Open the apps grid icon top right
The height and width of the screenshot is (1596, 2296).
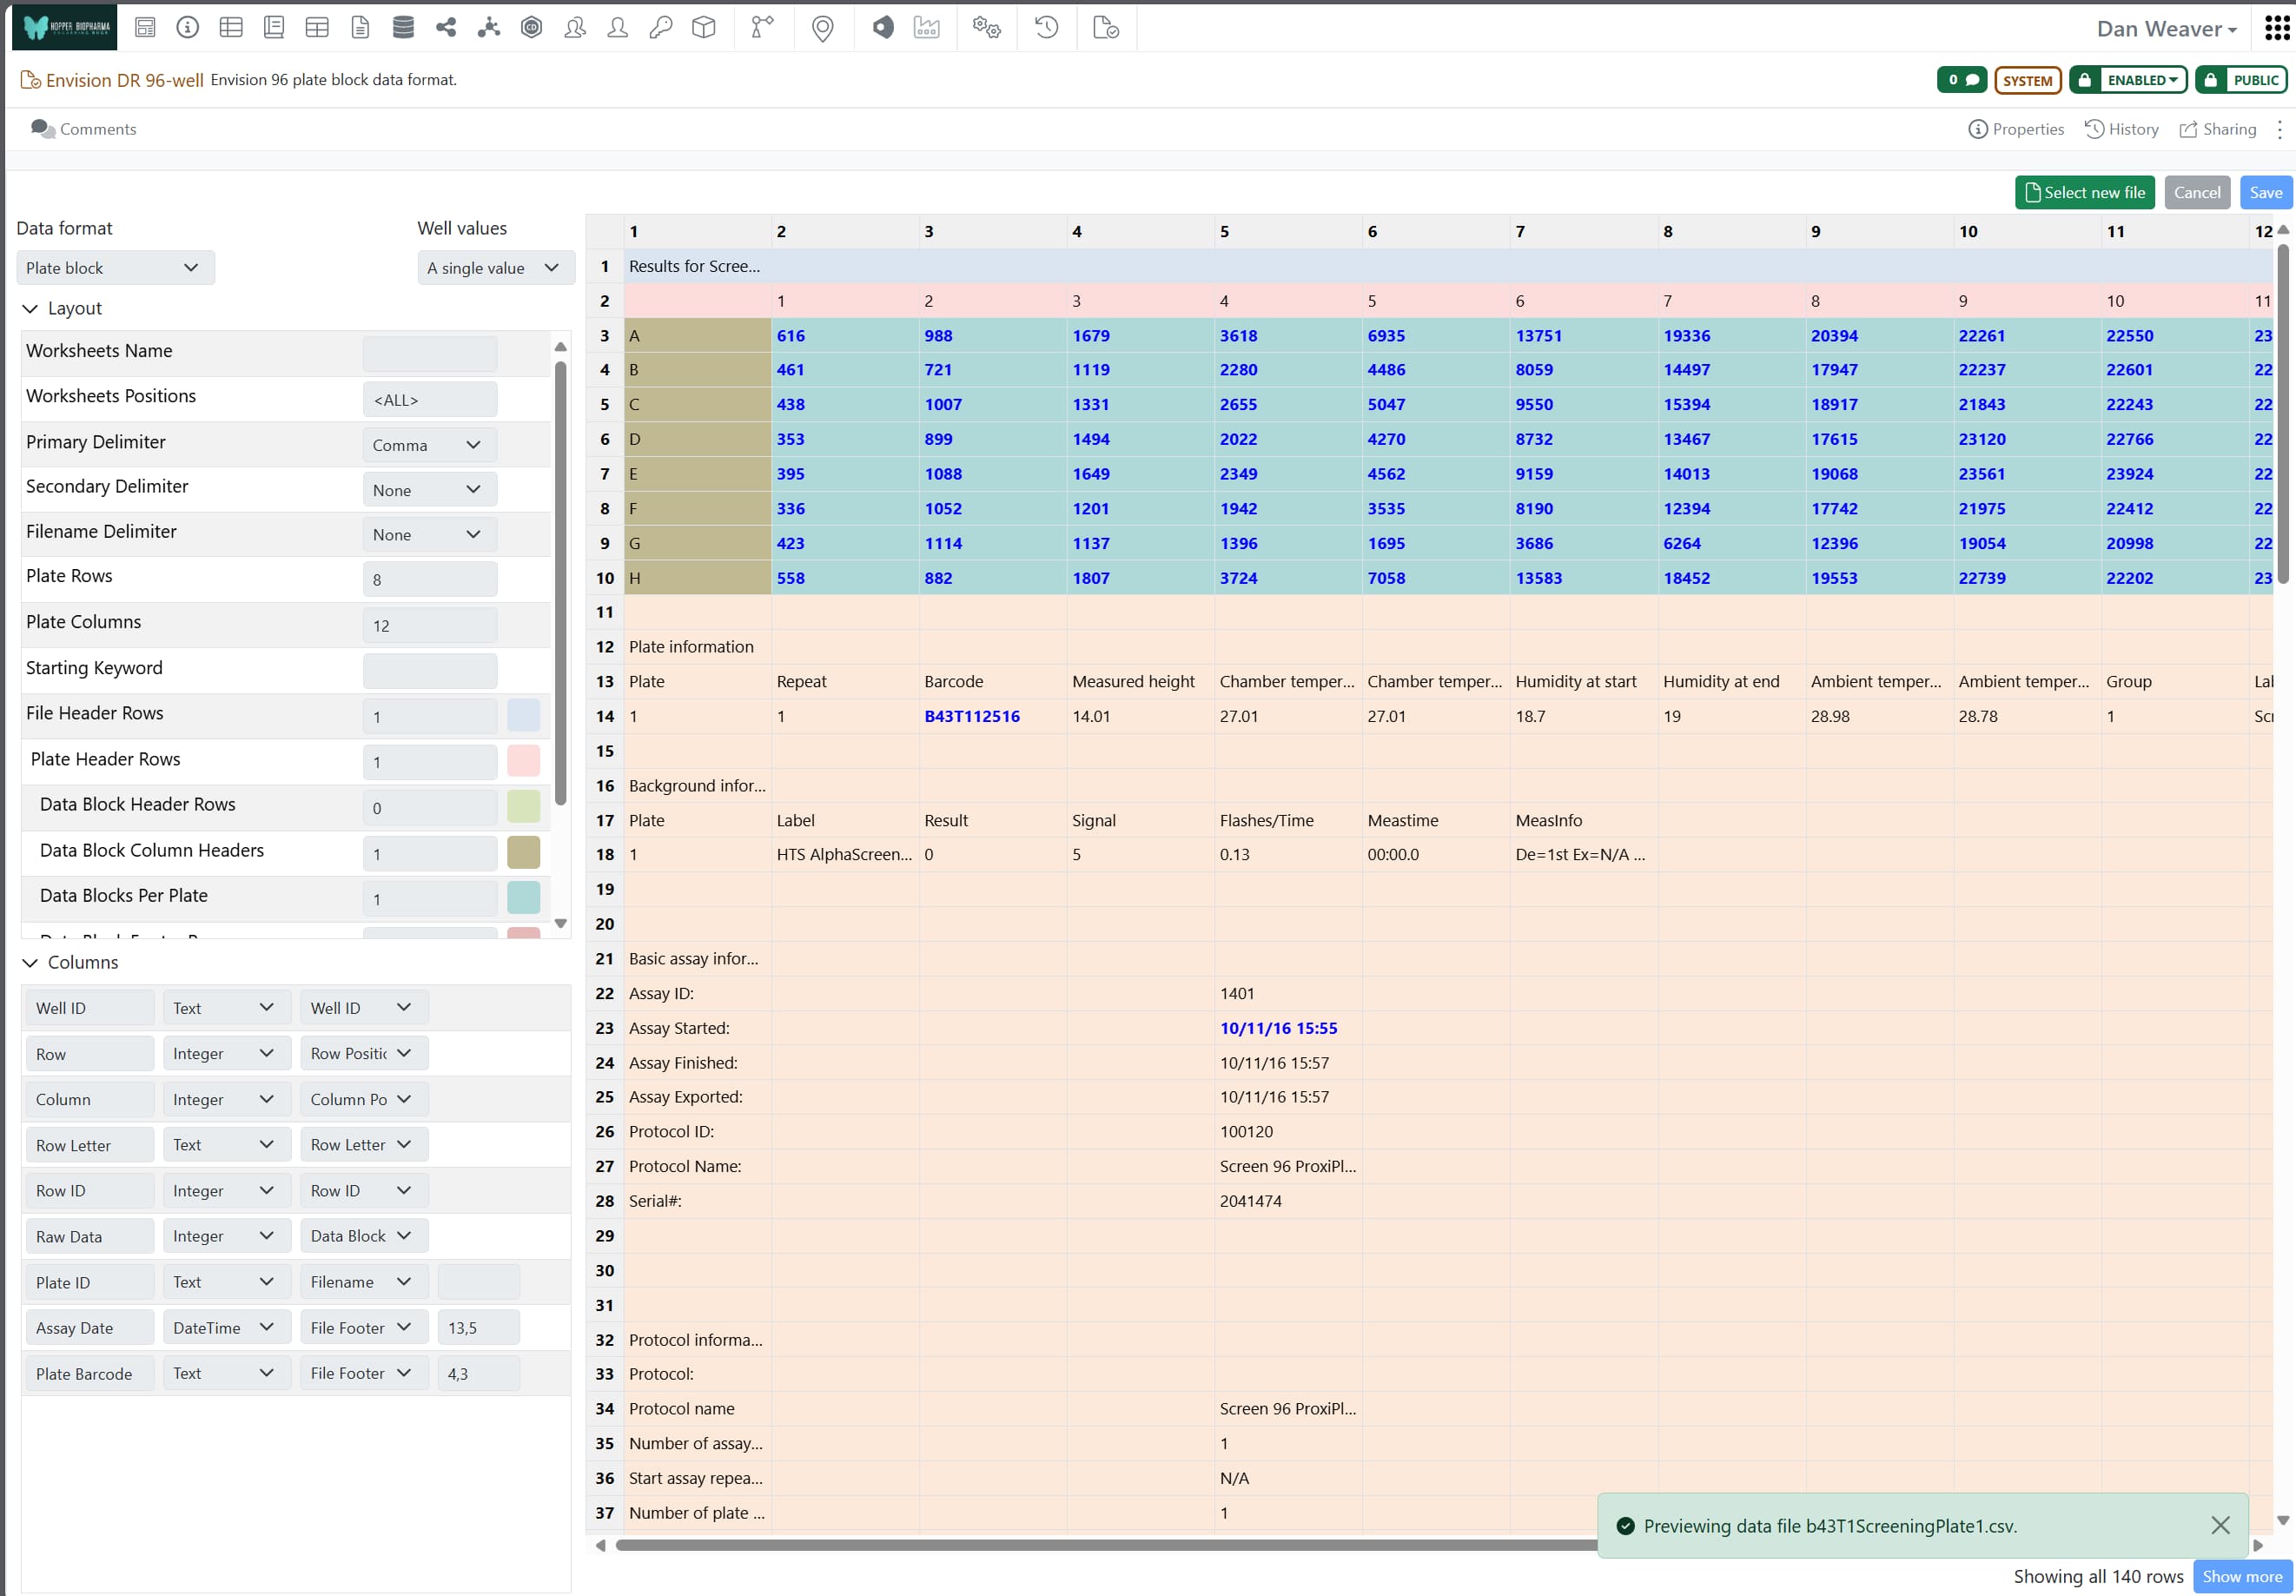(x=2276, y=28)
